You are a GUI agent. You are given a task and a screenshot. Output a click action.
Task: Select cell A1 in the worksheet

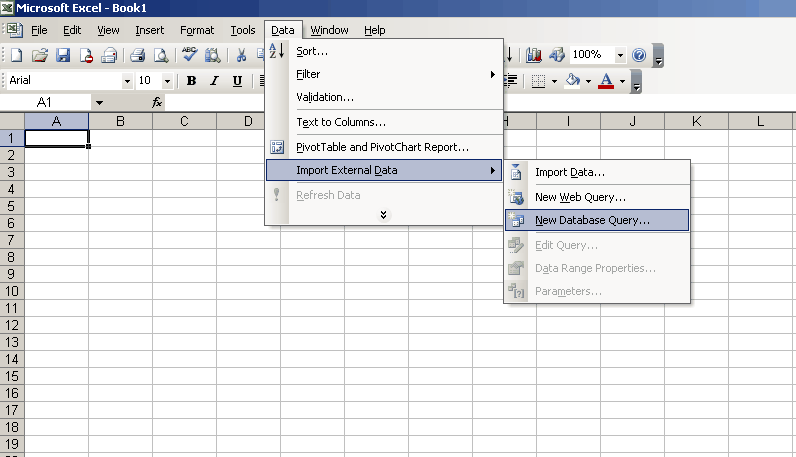(x=56, y=138)
